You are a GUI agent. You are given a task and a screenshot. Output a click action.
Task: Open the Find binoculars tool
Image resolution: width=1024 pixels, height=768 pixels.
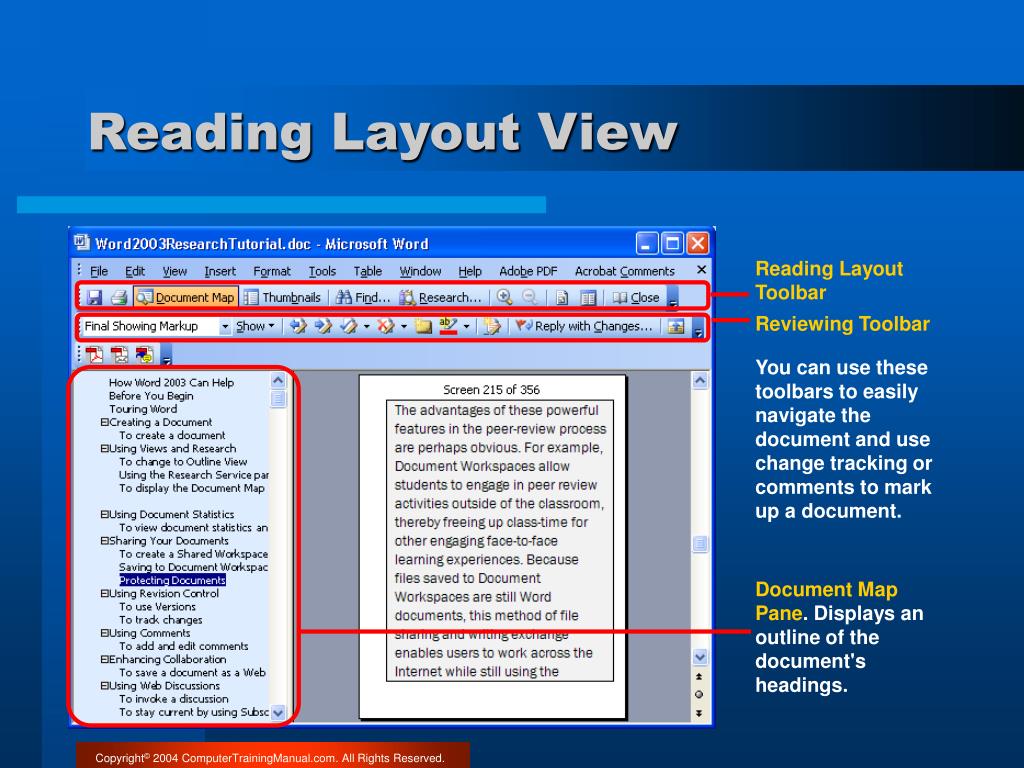click(362, 298)
